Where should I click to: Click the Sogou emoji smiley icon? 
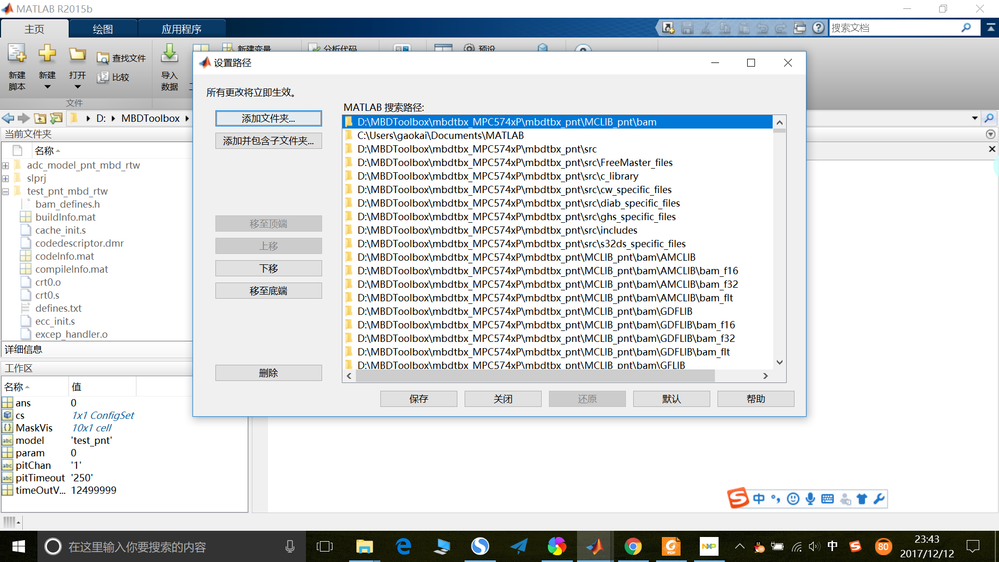pos(793,499)
